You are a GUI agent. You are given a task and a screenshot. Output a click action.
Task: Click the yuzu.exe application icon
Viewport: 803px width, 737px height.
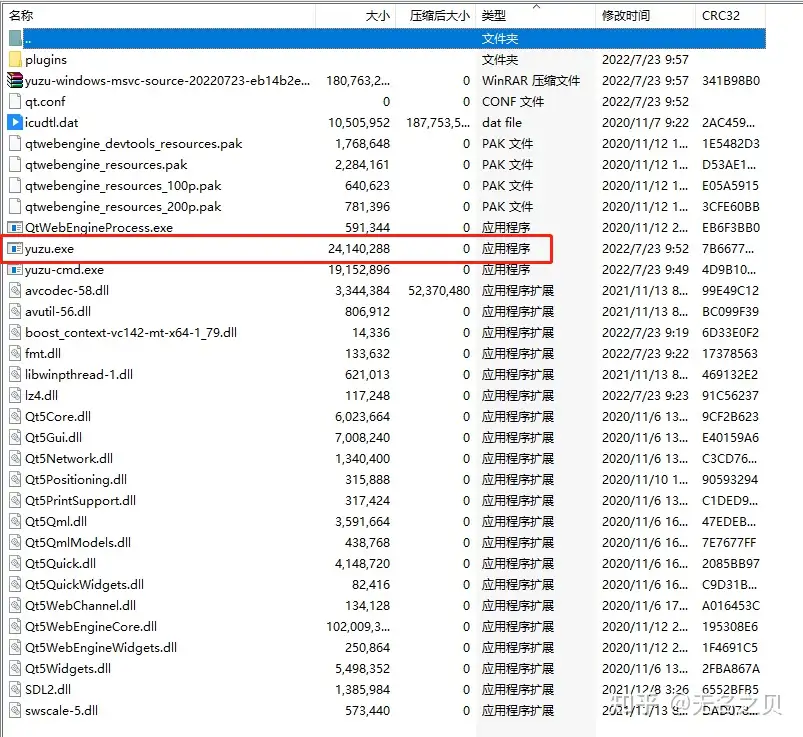[x=15, y=248]
